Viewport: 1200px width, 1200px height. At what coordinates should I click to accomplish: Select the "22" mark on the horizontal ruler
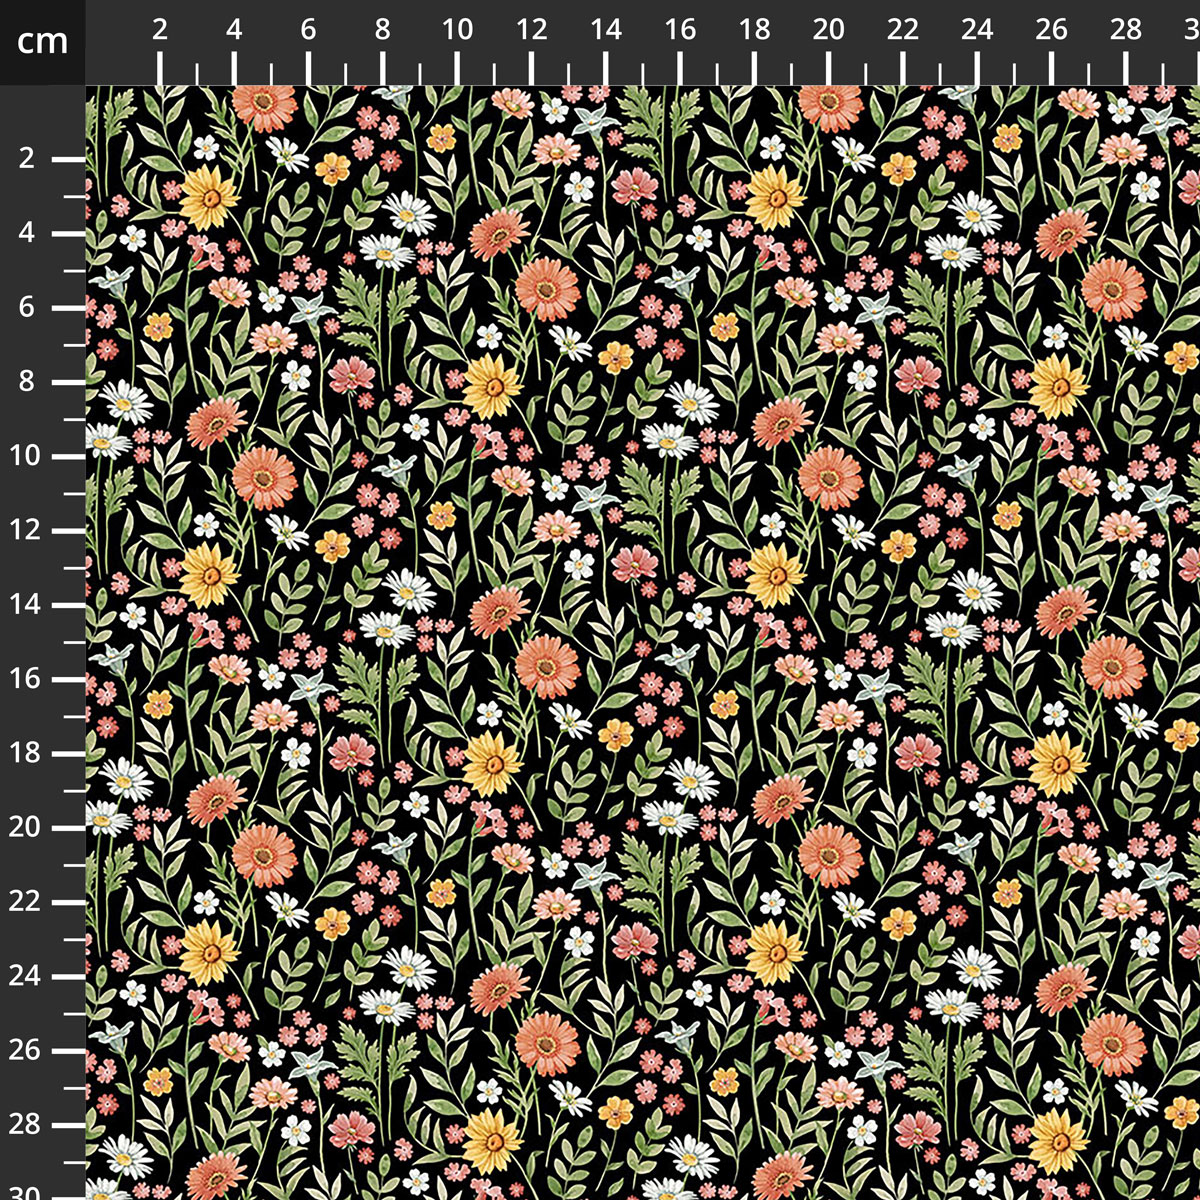click(903, 30)
